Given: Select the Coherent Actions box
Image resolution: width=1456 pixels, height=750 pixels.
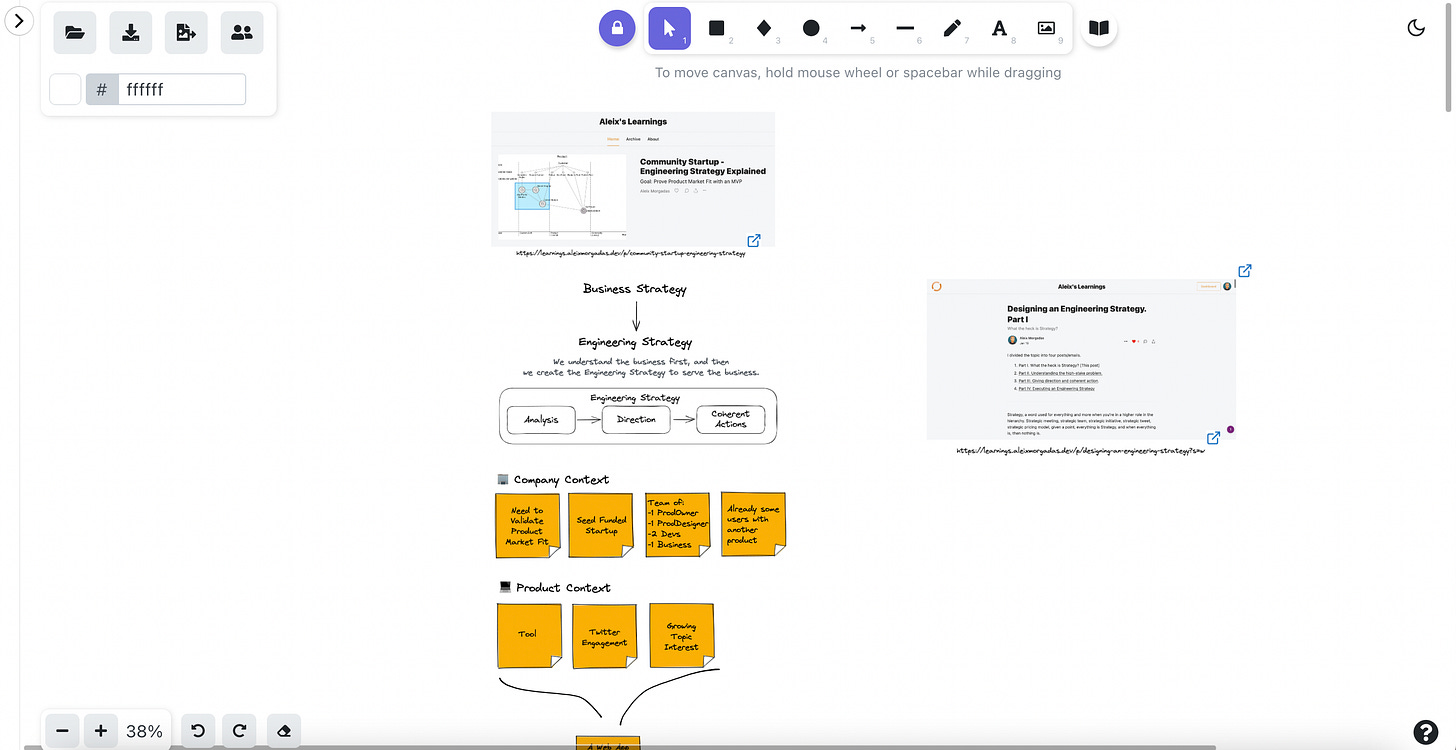Looking at the screenshot, I should (x=730, y=419).
